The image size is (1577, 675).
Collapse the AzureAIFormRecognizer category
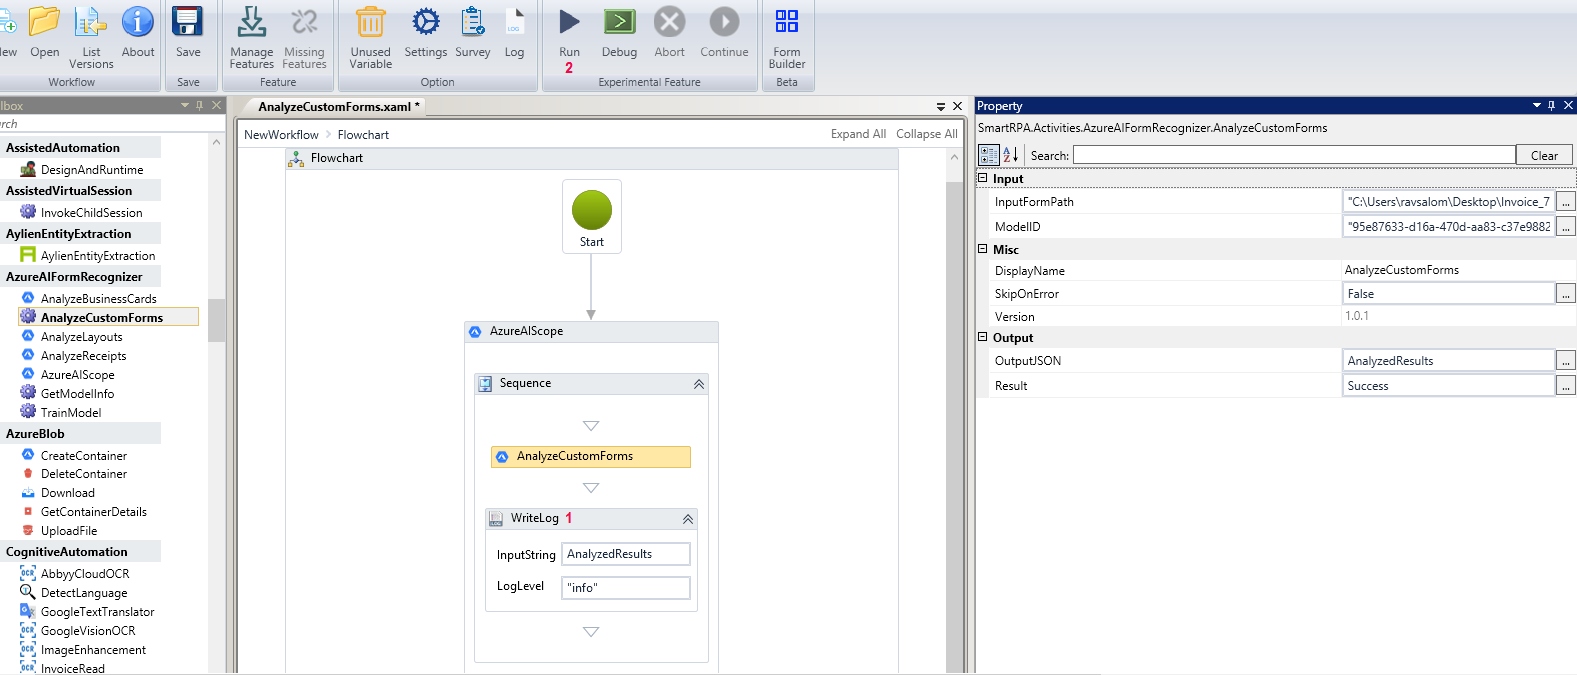[80, 277]
